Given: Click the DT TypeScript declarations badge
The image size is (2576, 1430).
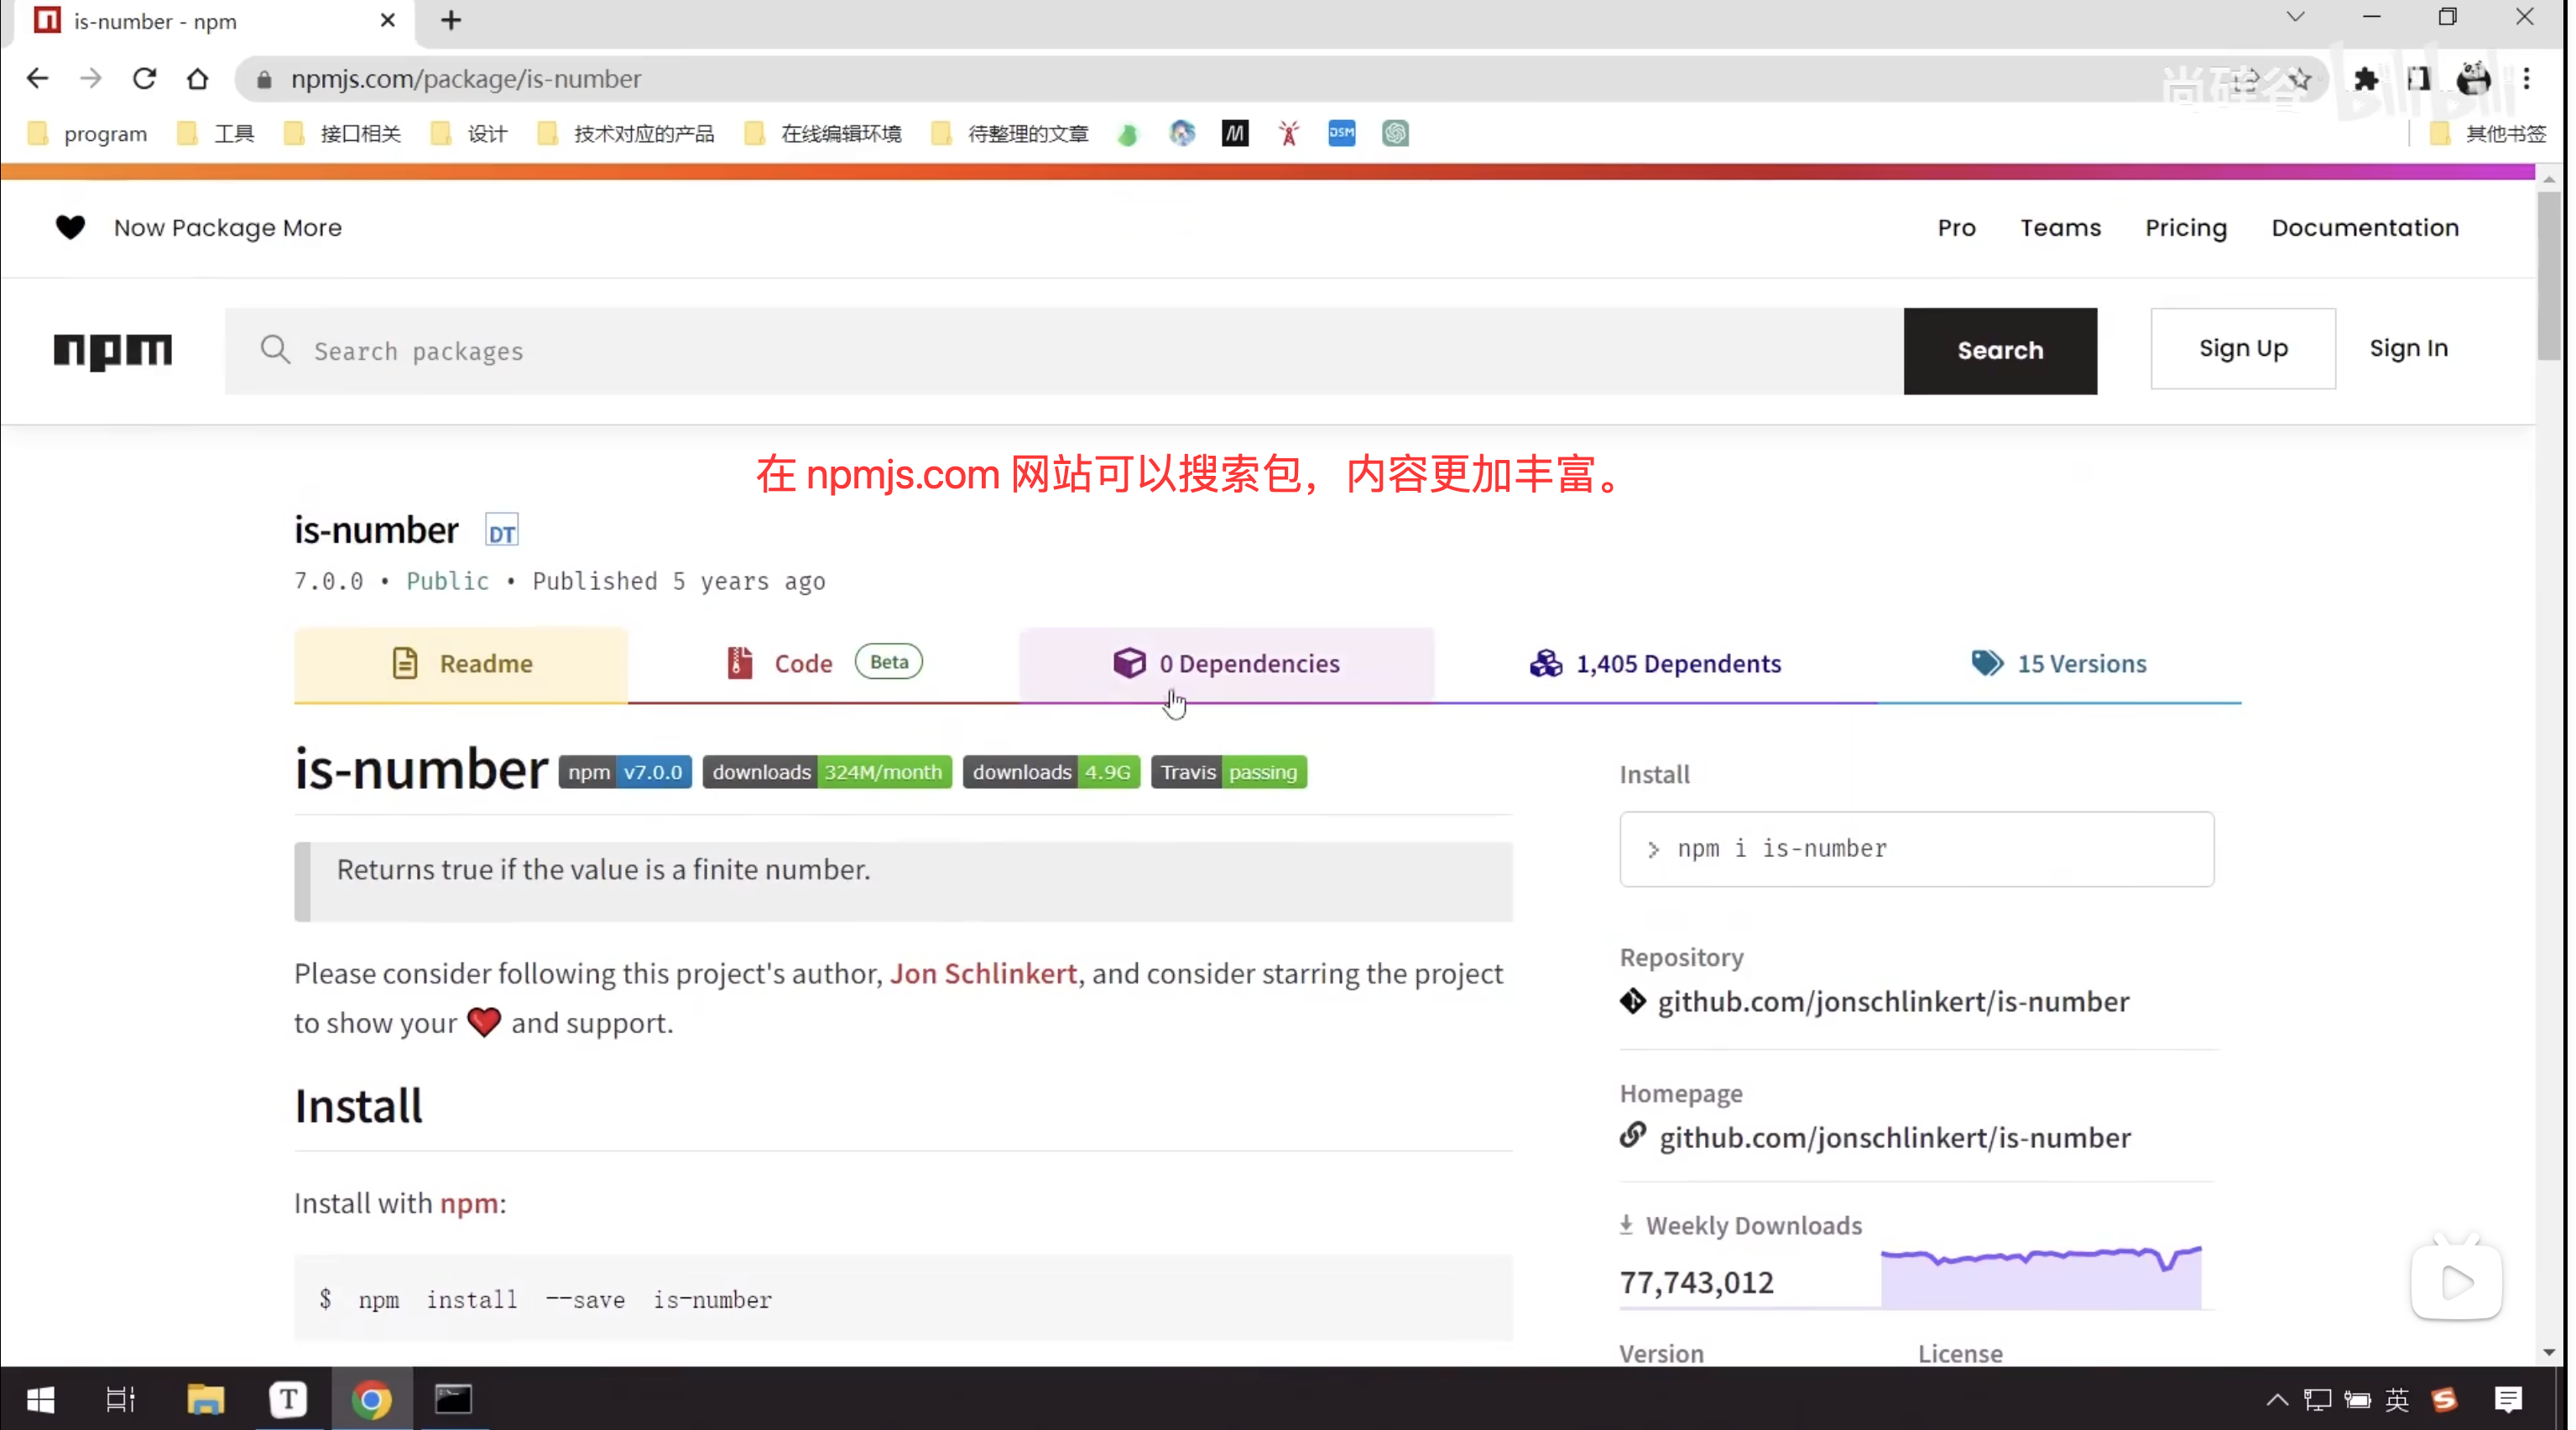Looking at the screenshot, I should (x=501, y=532).
